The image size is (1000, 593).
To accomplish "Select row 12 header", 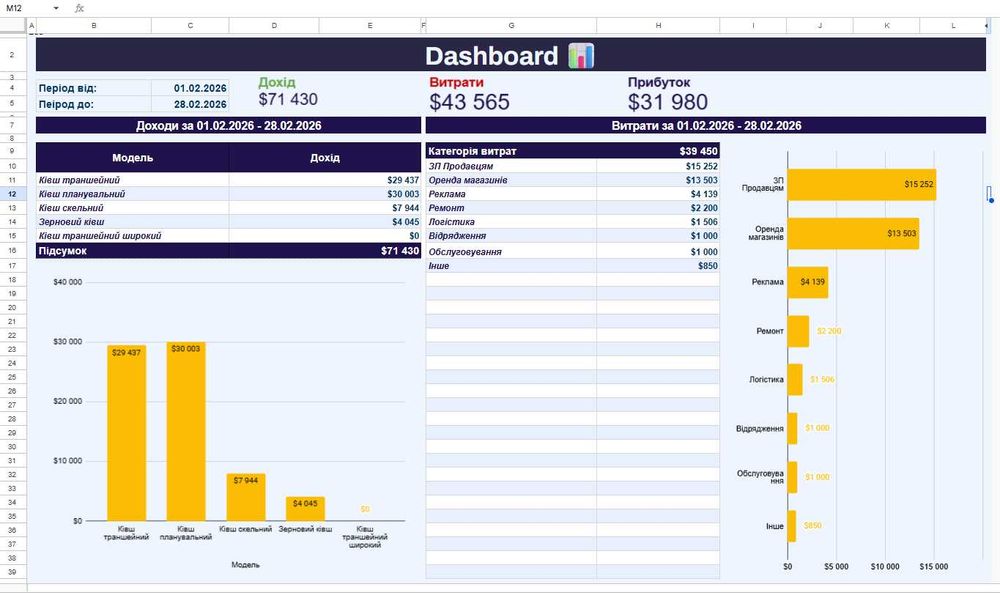I will [x=13, y=194].
